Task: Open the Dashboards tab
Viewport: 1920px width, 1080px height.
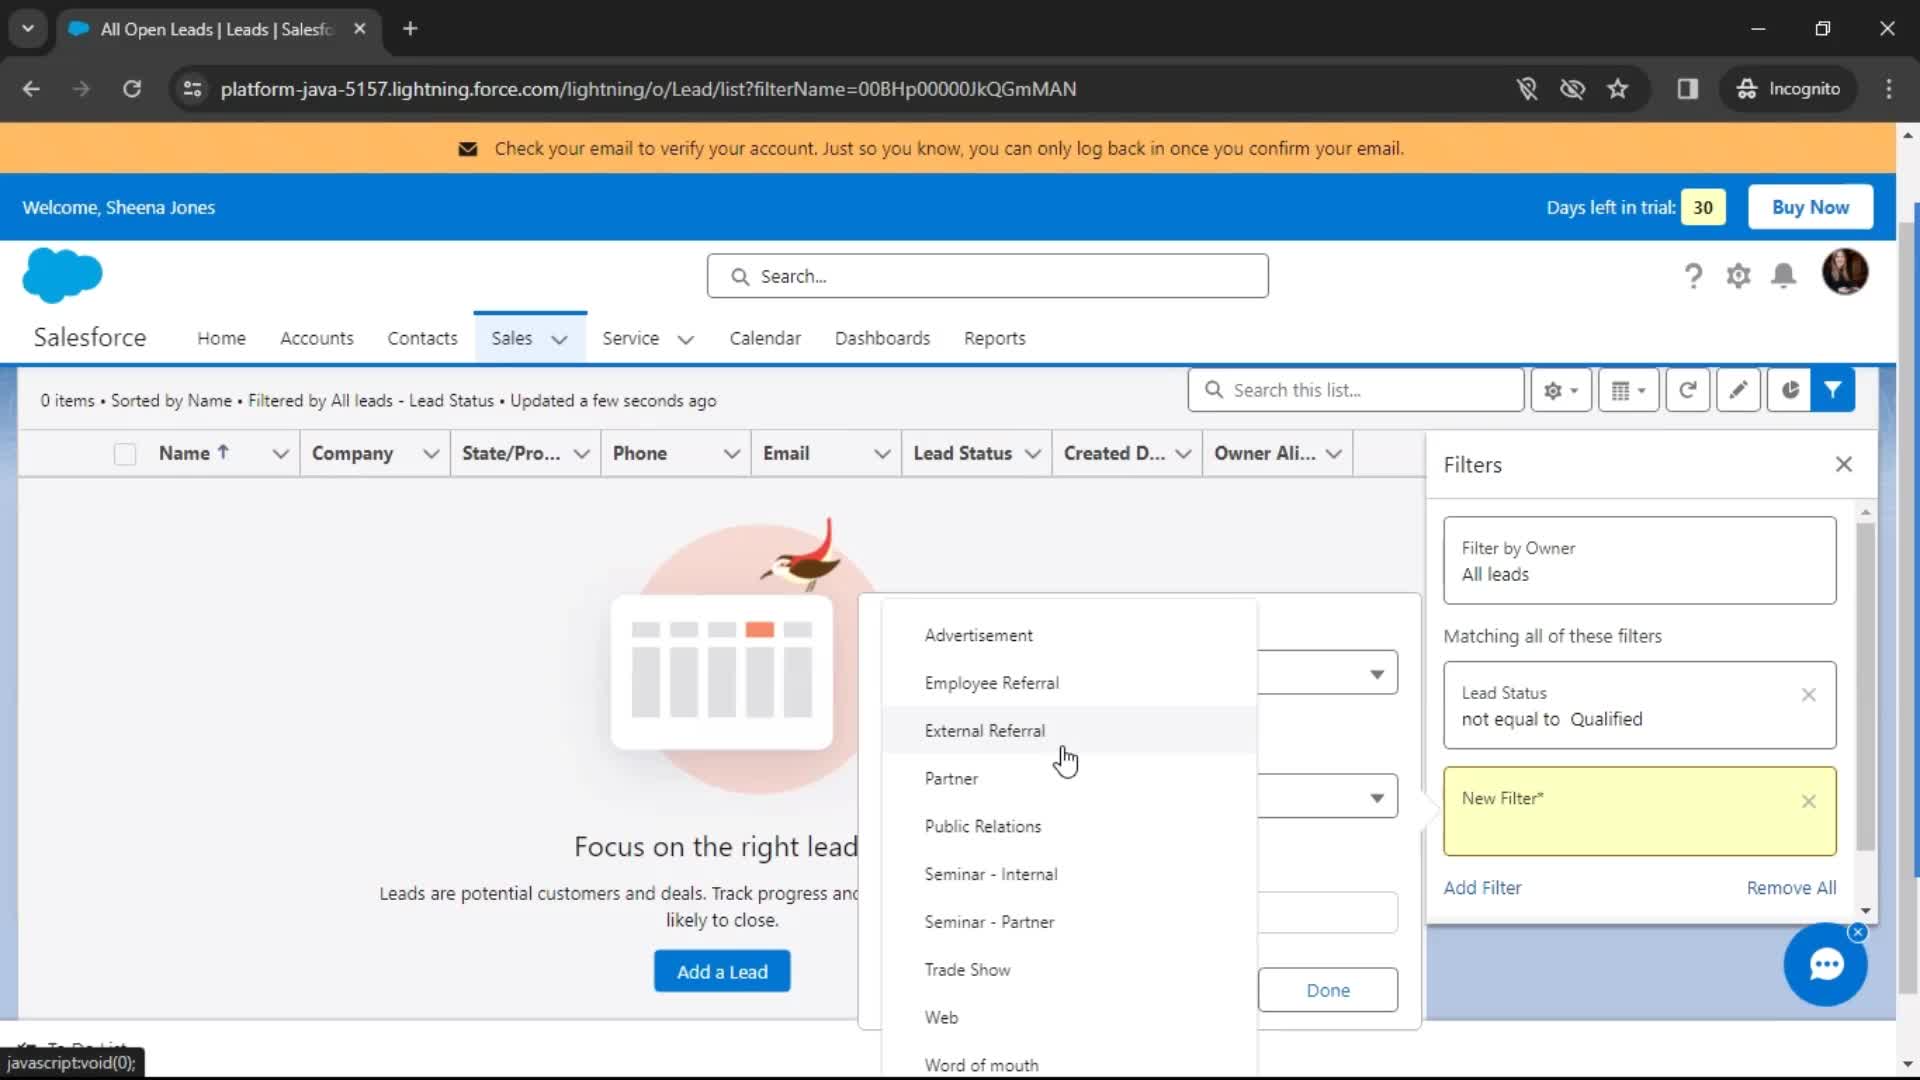Action: [x=882, y=338]
